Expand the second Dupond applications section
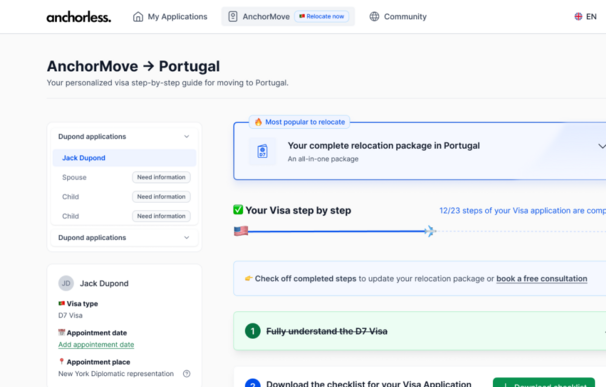 point(187,237)
